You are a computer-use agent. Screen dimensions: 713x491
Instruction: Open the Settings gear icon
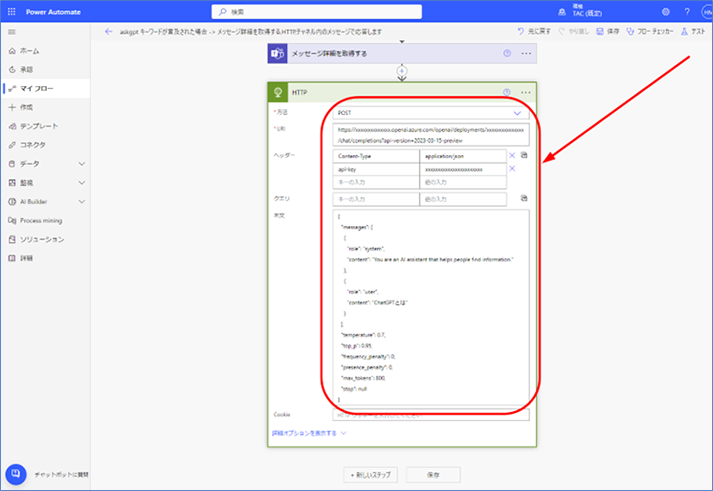click(x=666, y=12)
